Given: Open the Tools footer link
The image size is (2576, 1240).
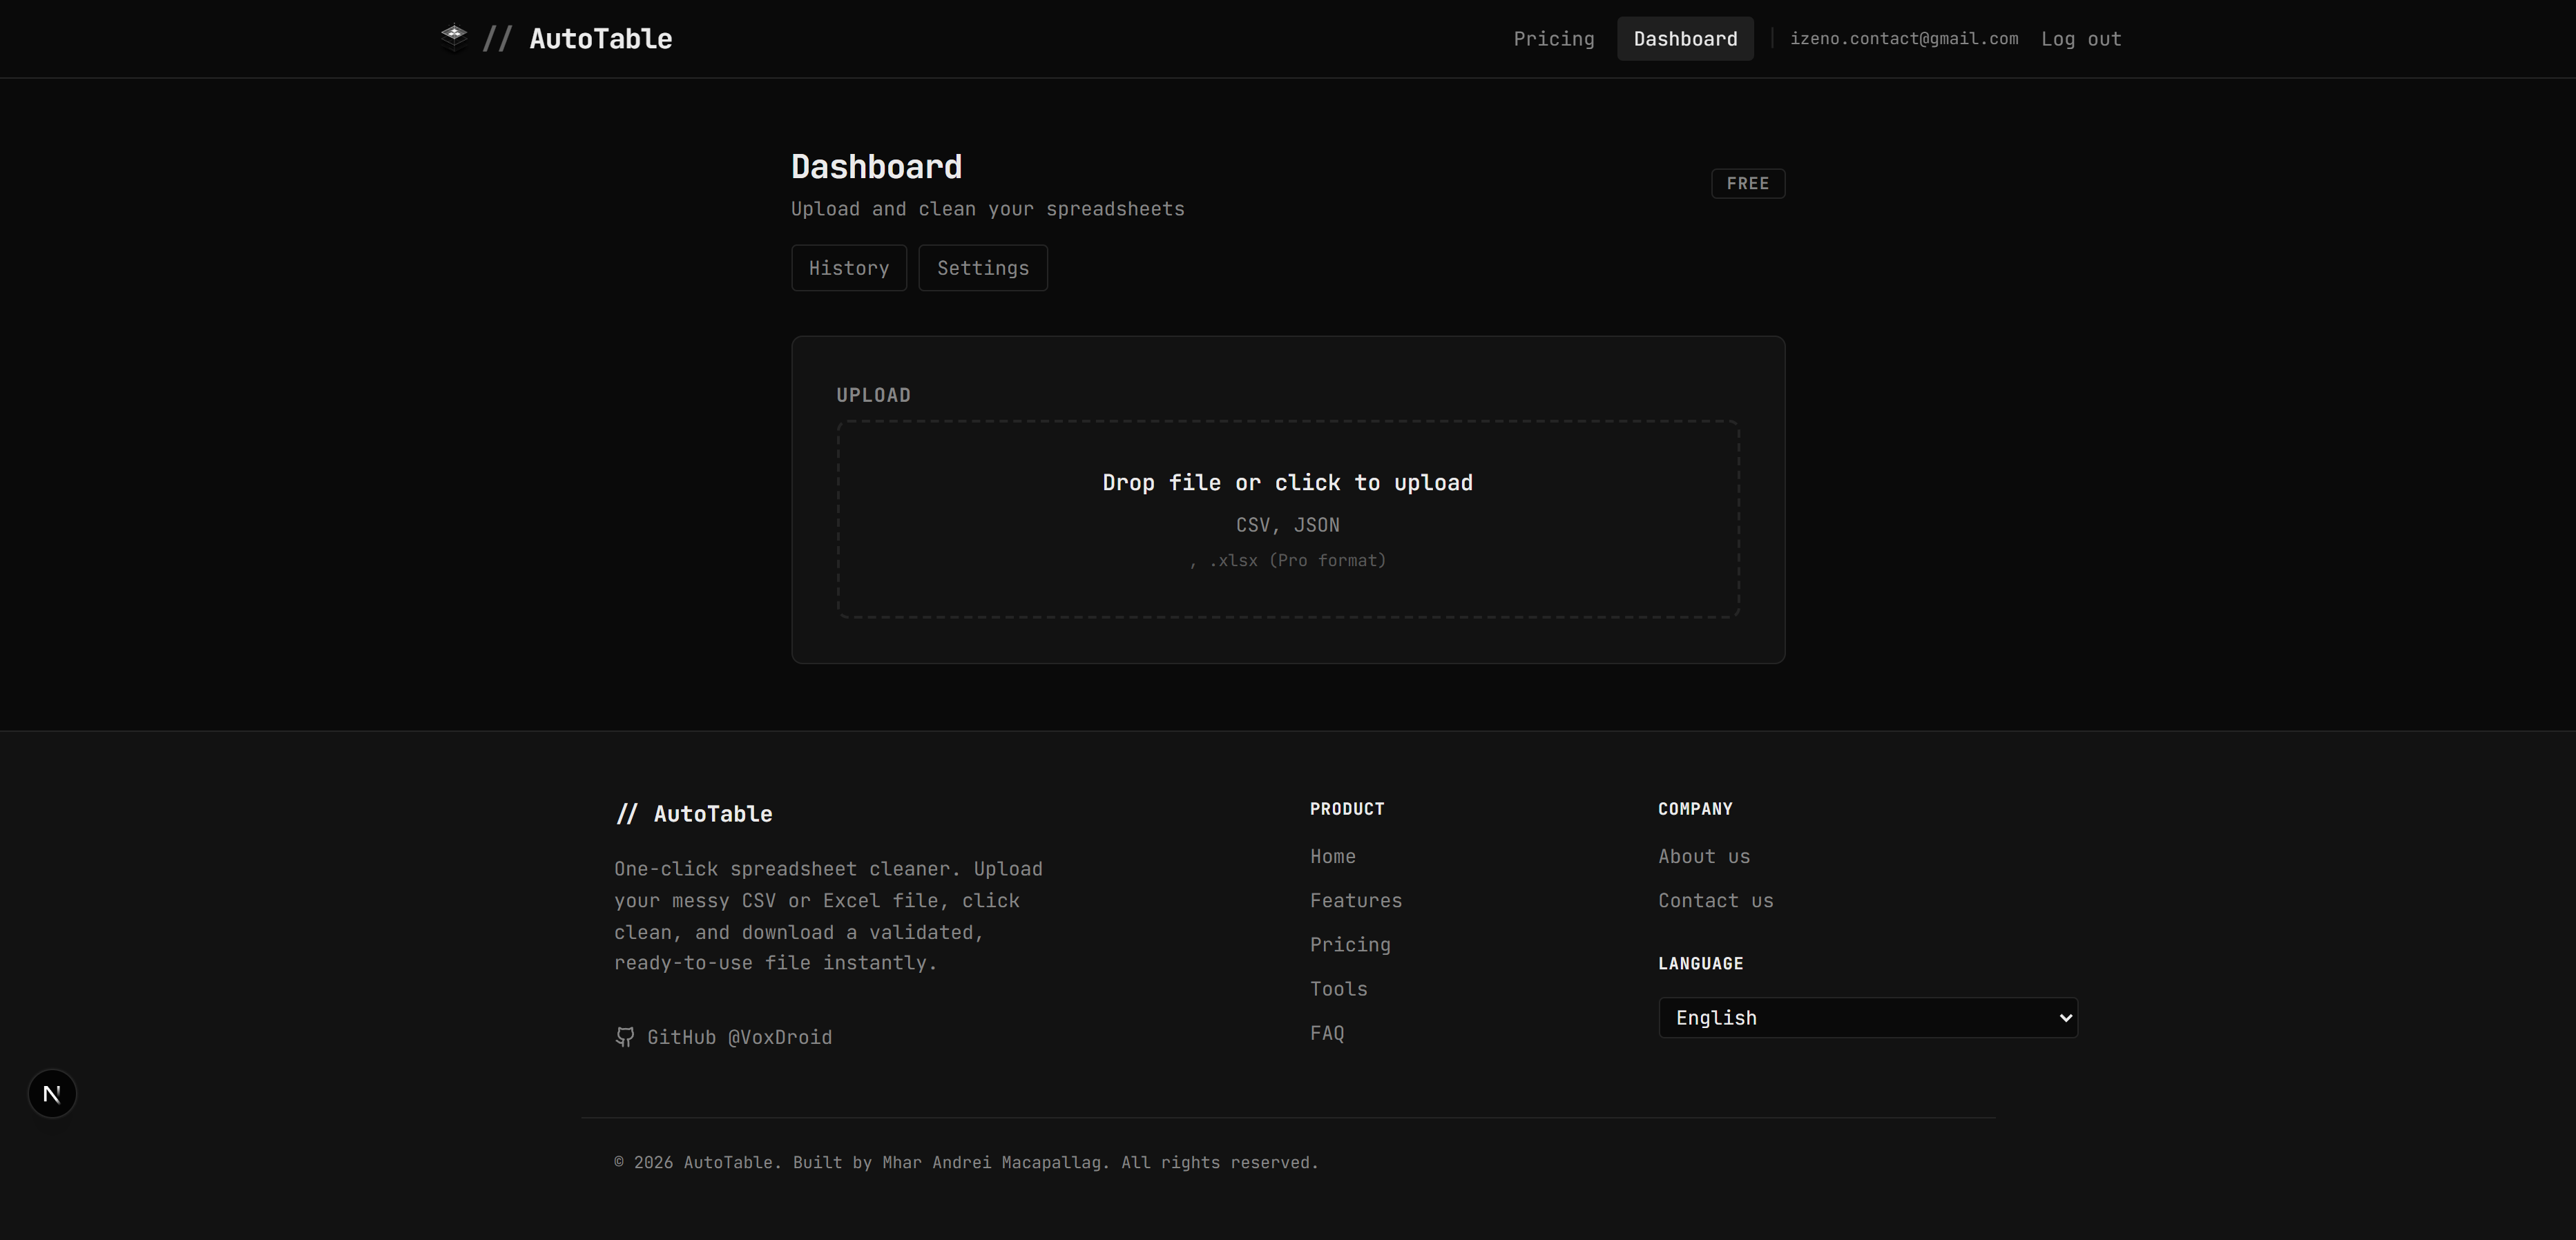Looking at the screenshot, I should (x=1338, y=988).
